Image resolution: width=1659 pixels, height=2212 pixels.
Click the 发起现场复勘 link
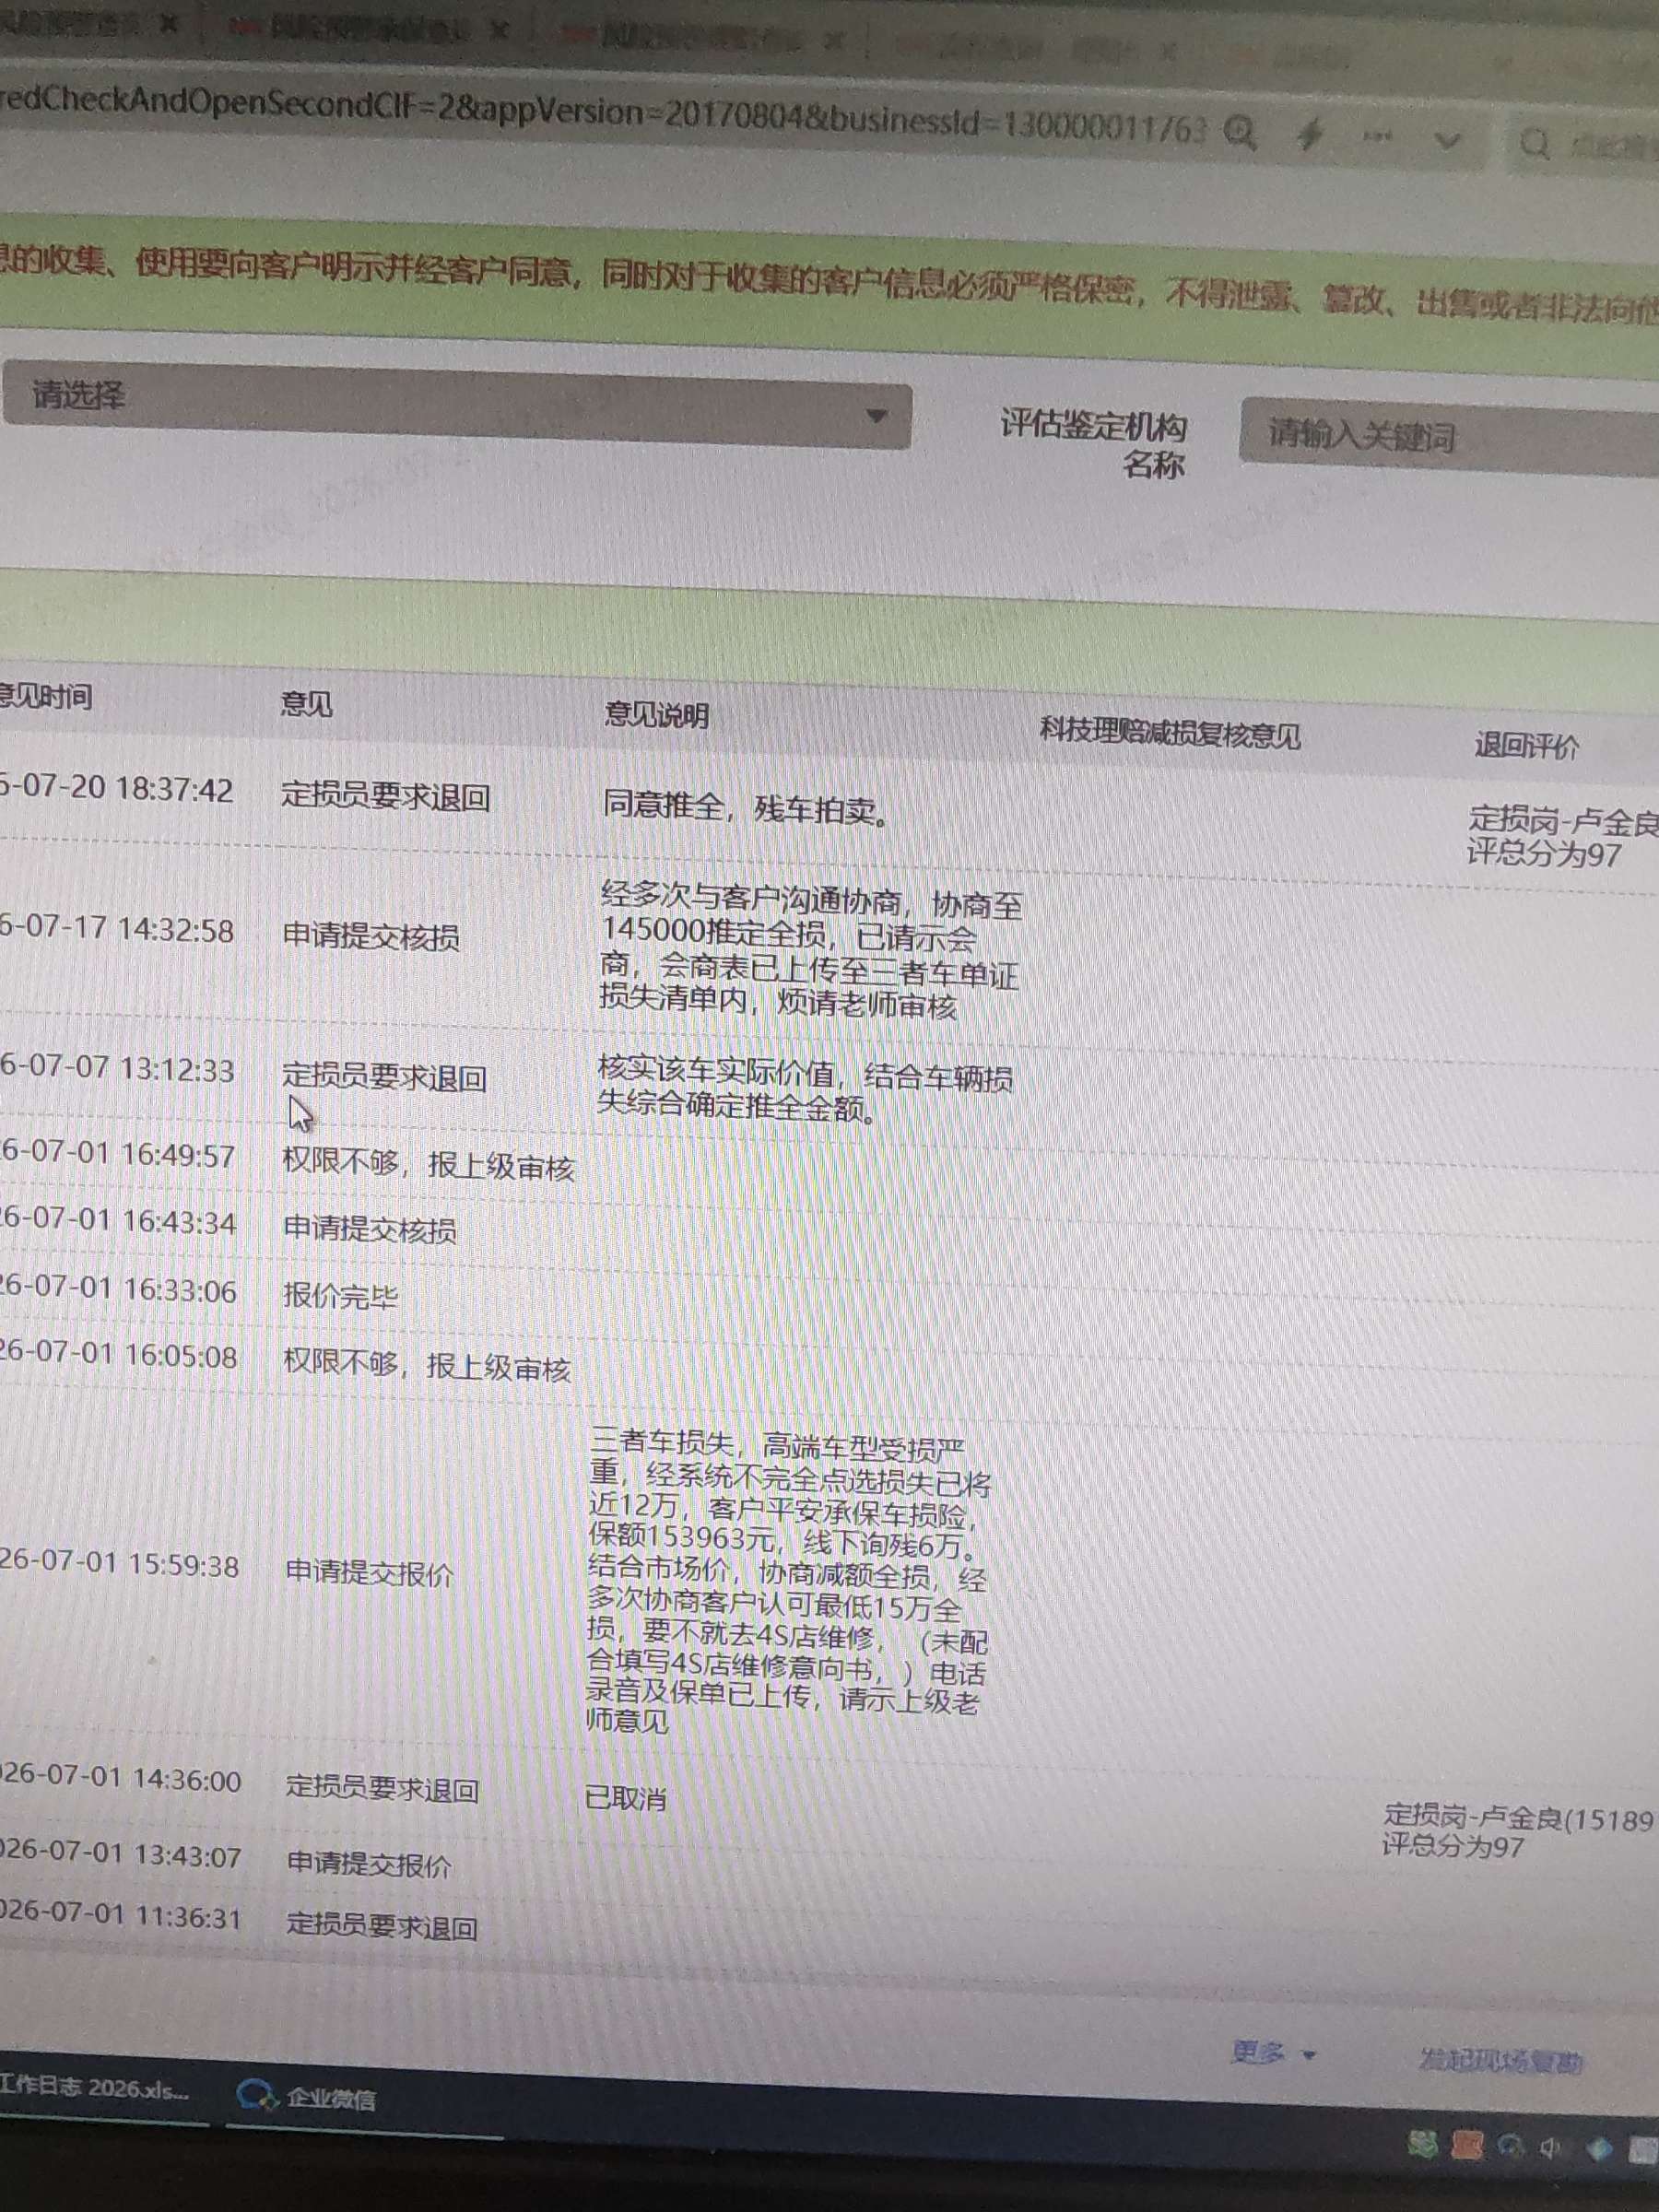(1500, 2060)
